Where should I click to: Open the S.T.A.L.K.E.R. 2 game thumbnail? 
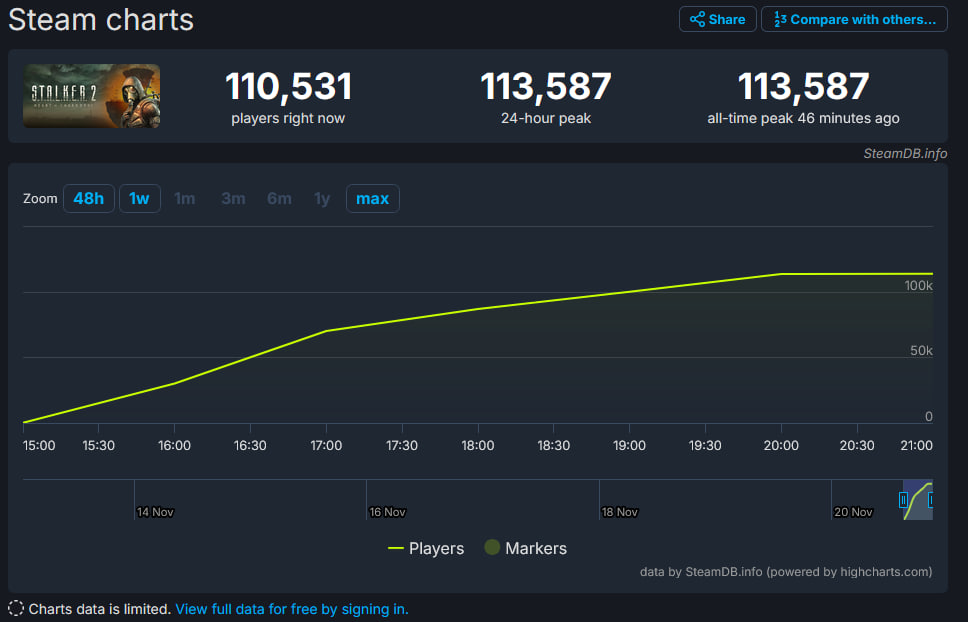[x=91, y=96]
